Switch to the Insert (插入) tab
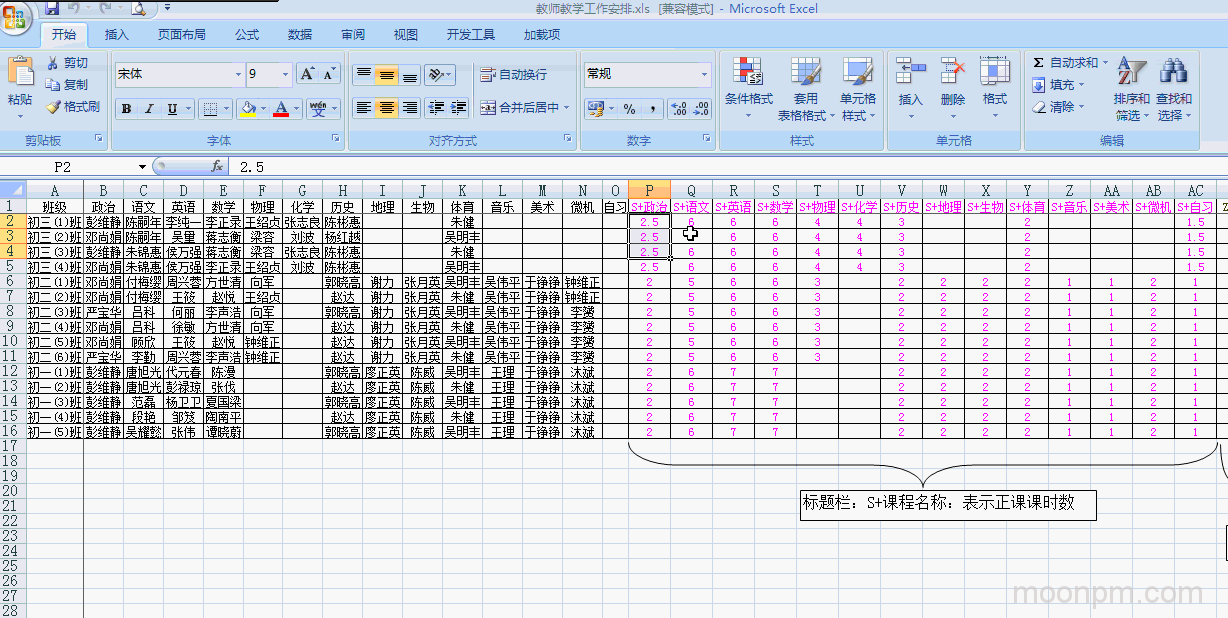This screenshot has width=1228, height=618. [117, 35]
